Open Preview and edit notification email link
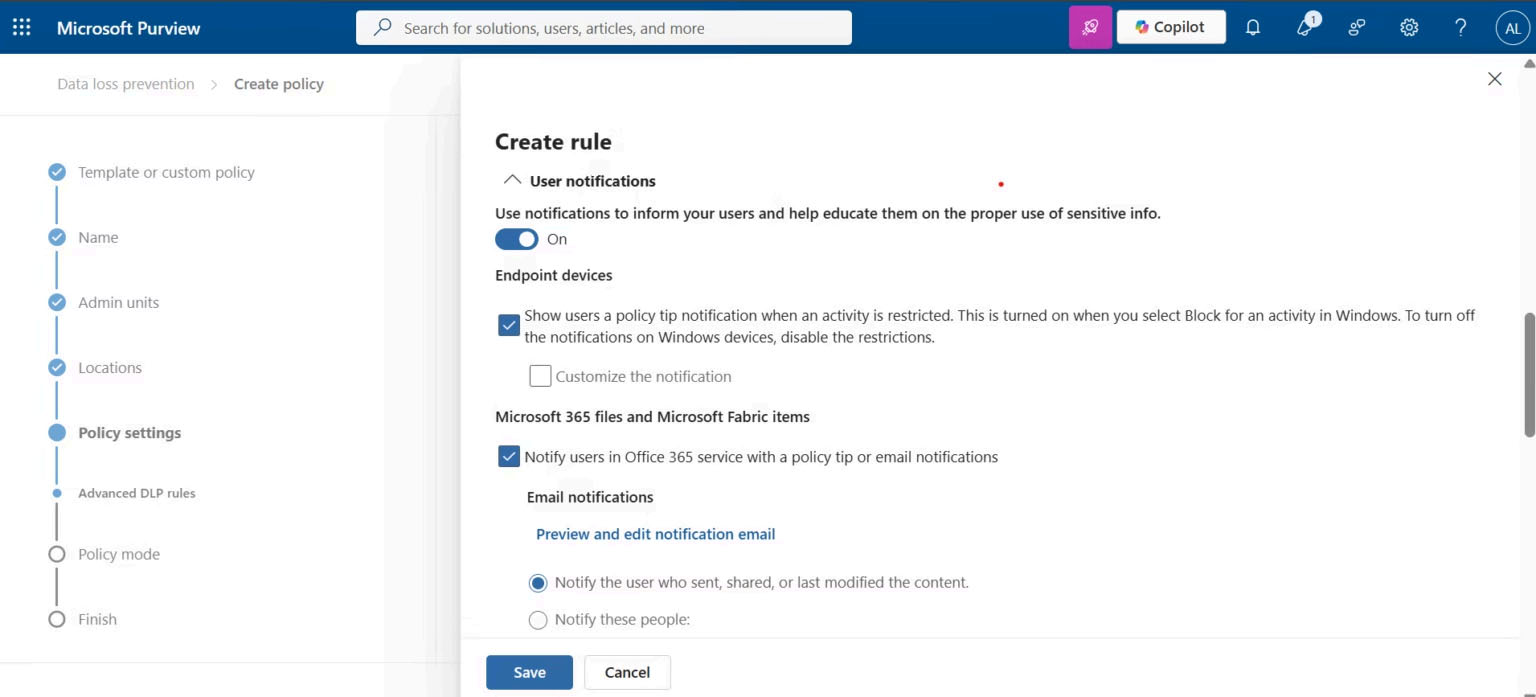1536x697 pixels. 656,534
